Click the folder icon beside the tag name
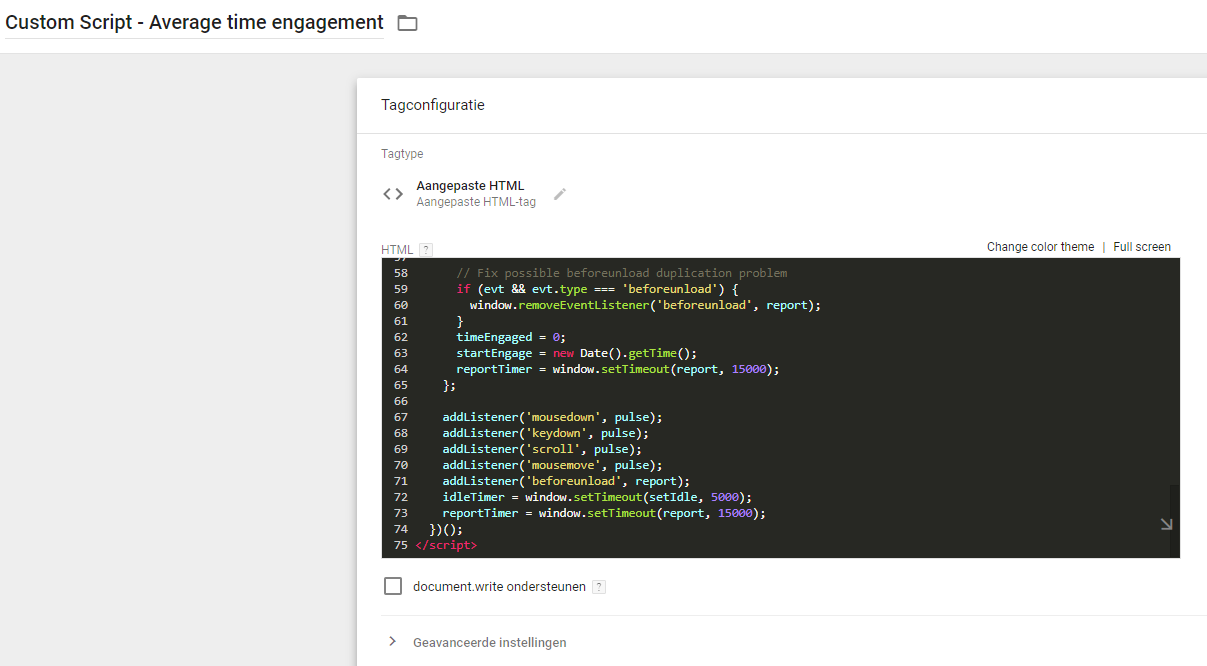The width and height of the screenshot is (1207, 666). [x=407, y=23]
